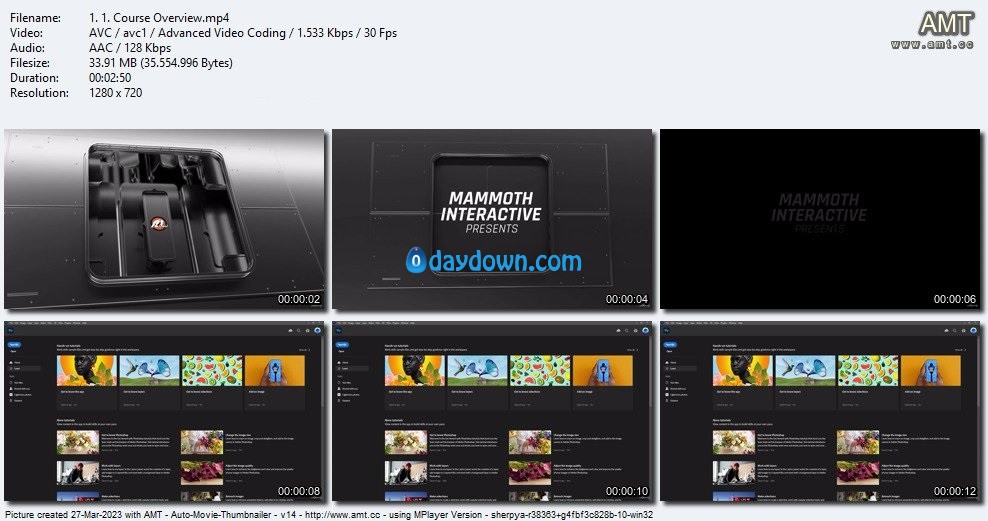Click the video codec line starting 'AVC / avc1'

[x=243, y=33]
